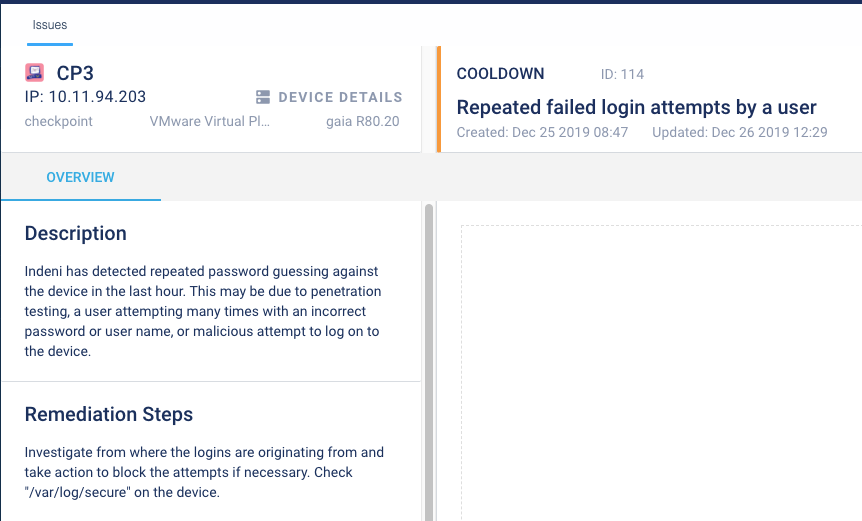
Task: Click the Created Dec 25 2019 timestamp
Action: 542,132
